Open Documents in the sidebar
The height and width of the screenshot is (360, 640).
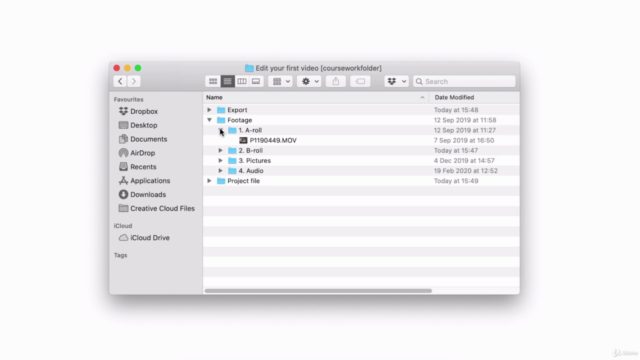pyautogui.click(x=143, y=139)
